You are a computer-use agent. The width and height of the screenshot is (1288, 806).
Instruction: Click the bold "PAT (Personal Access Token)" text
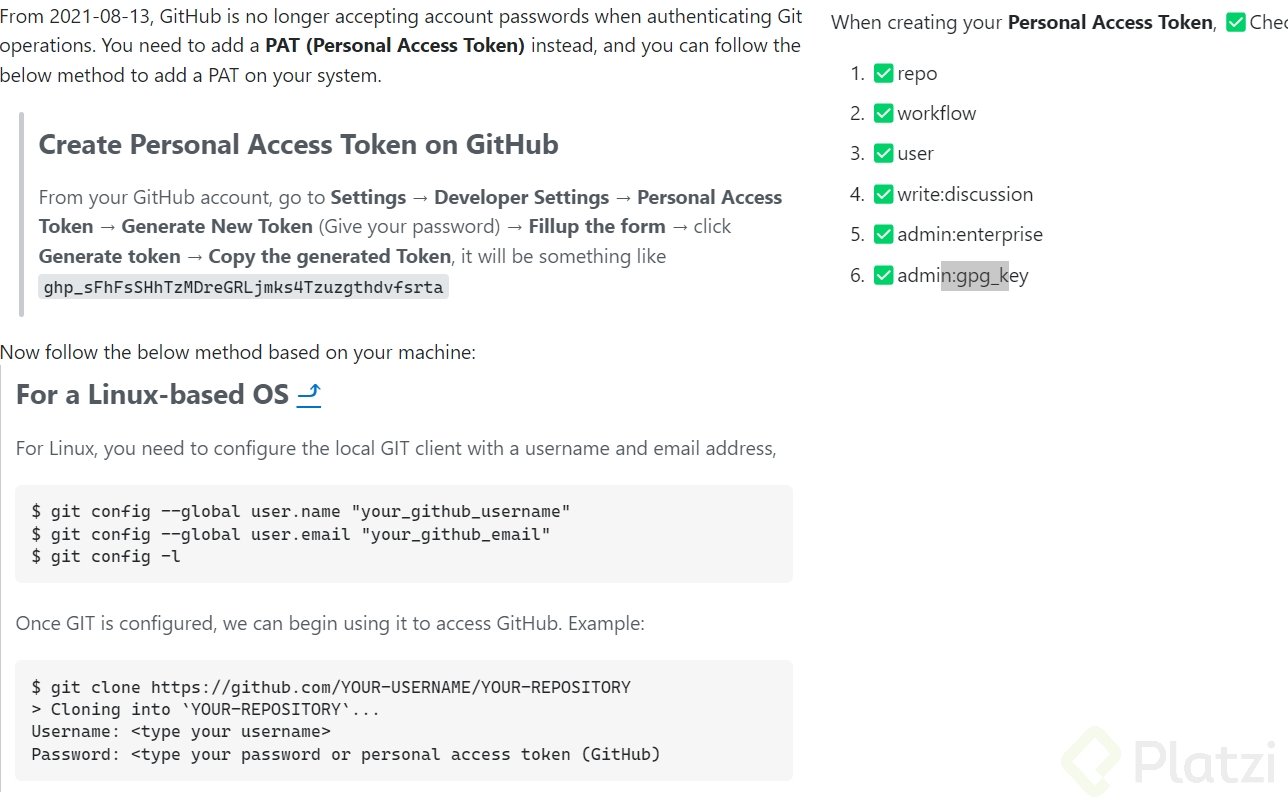(395, 46)
